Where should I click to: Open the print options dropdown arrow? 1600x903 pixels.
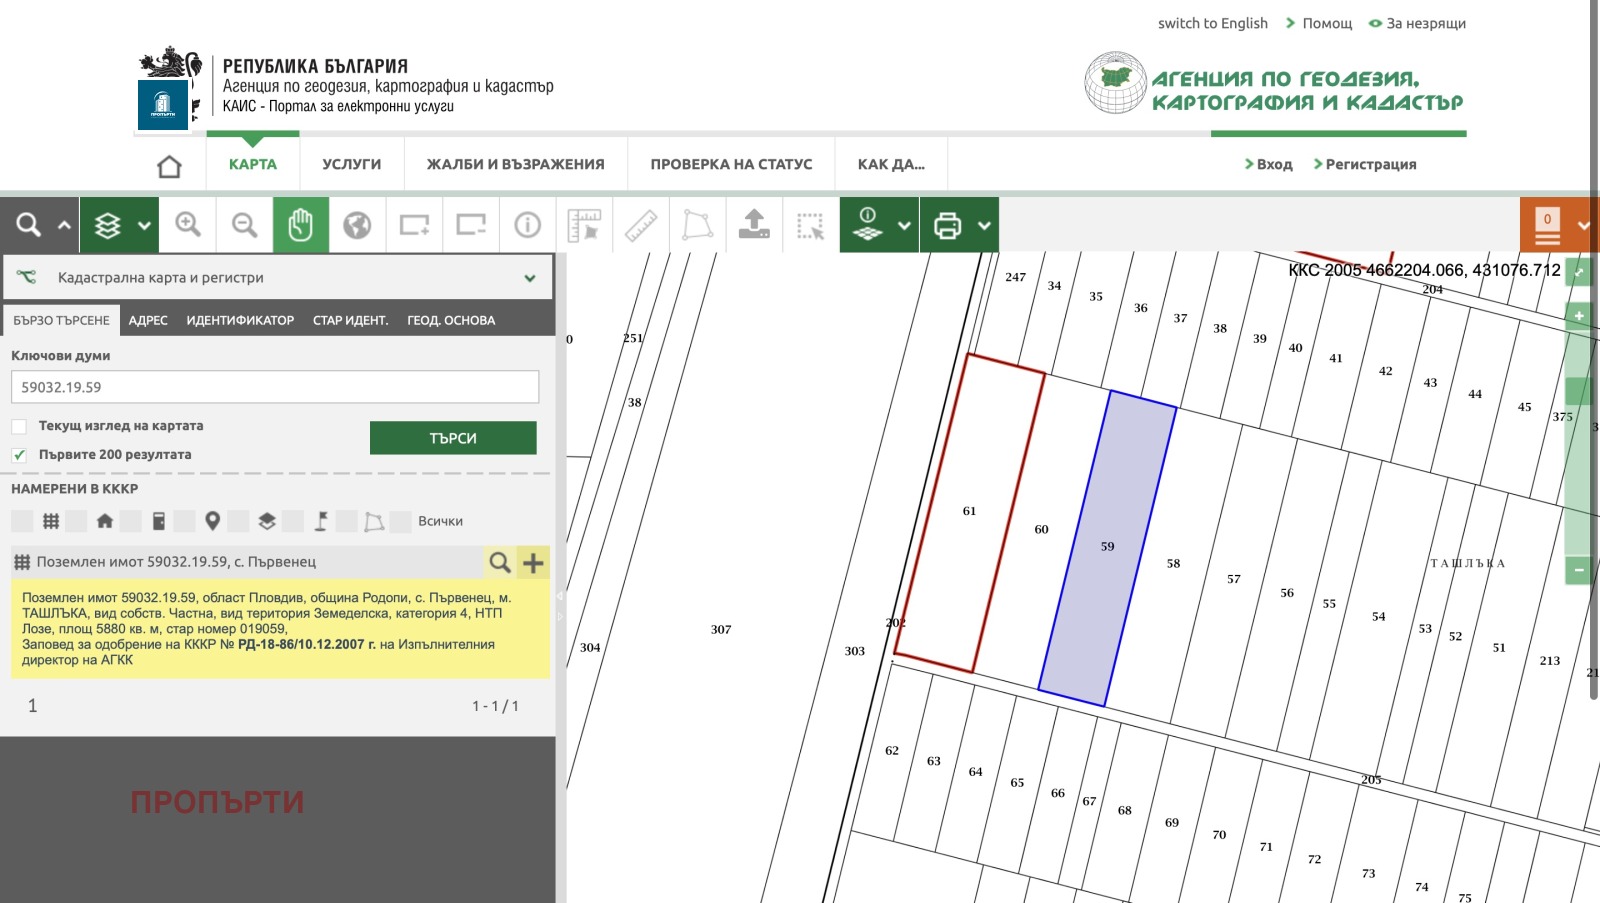pyautogui.click(x=984, y=225)
